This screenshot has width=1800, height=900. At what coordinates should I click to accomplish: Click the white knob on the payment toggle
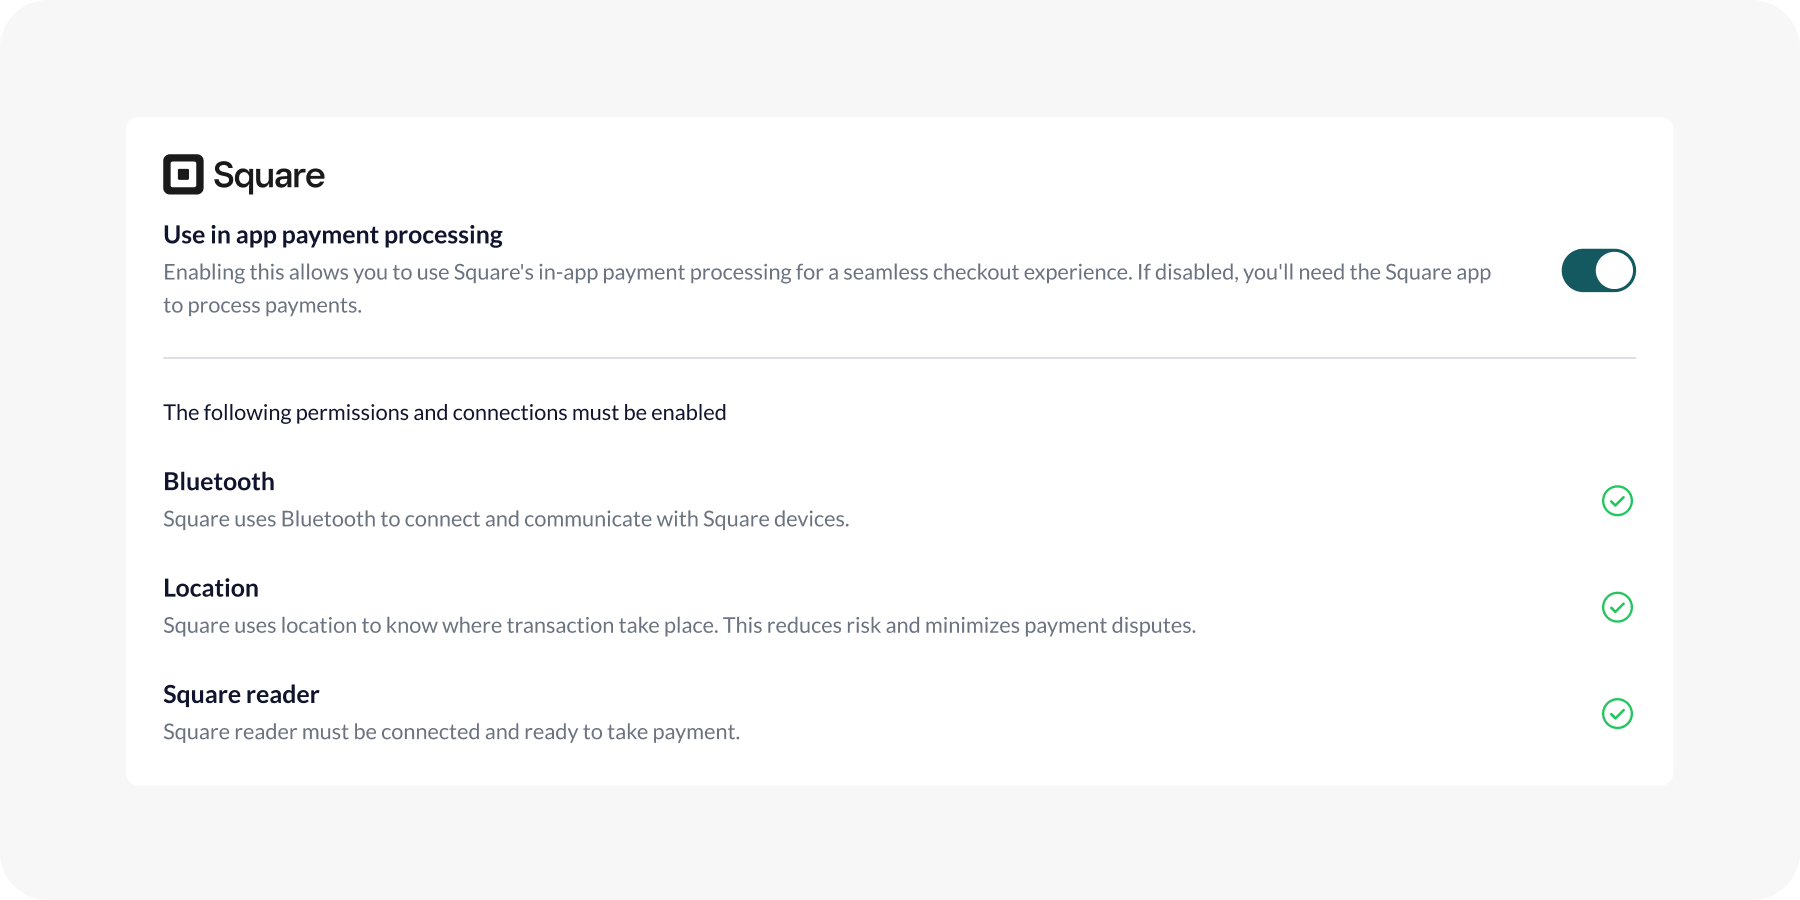point(1614,271)
